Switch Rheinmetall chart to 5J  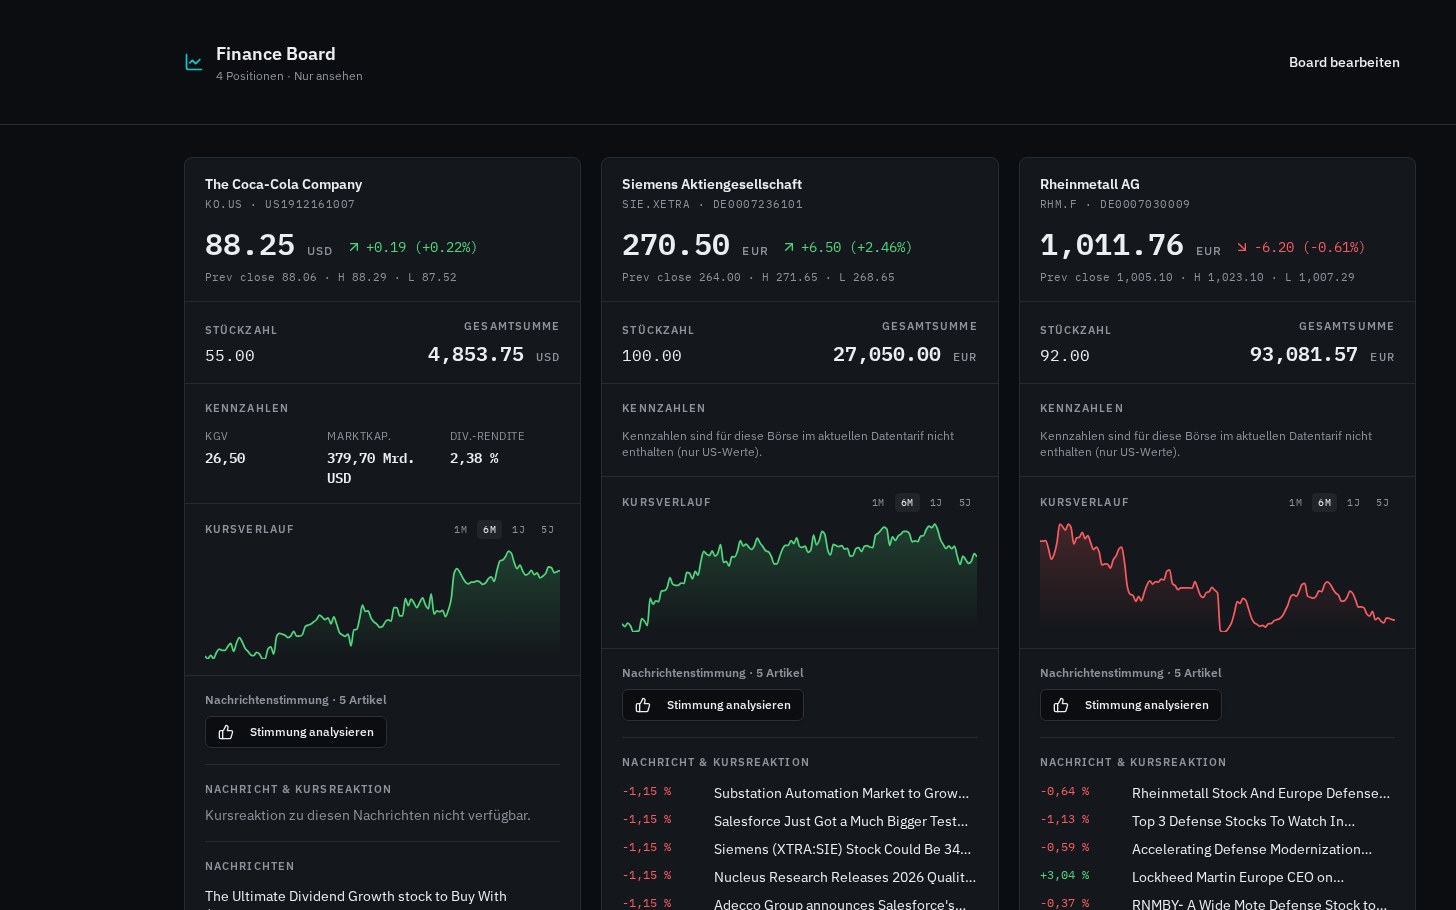(x=1382, y=503)
